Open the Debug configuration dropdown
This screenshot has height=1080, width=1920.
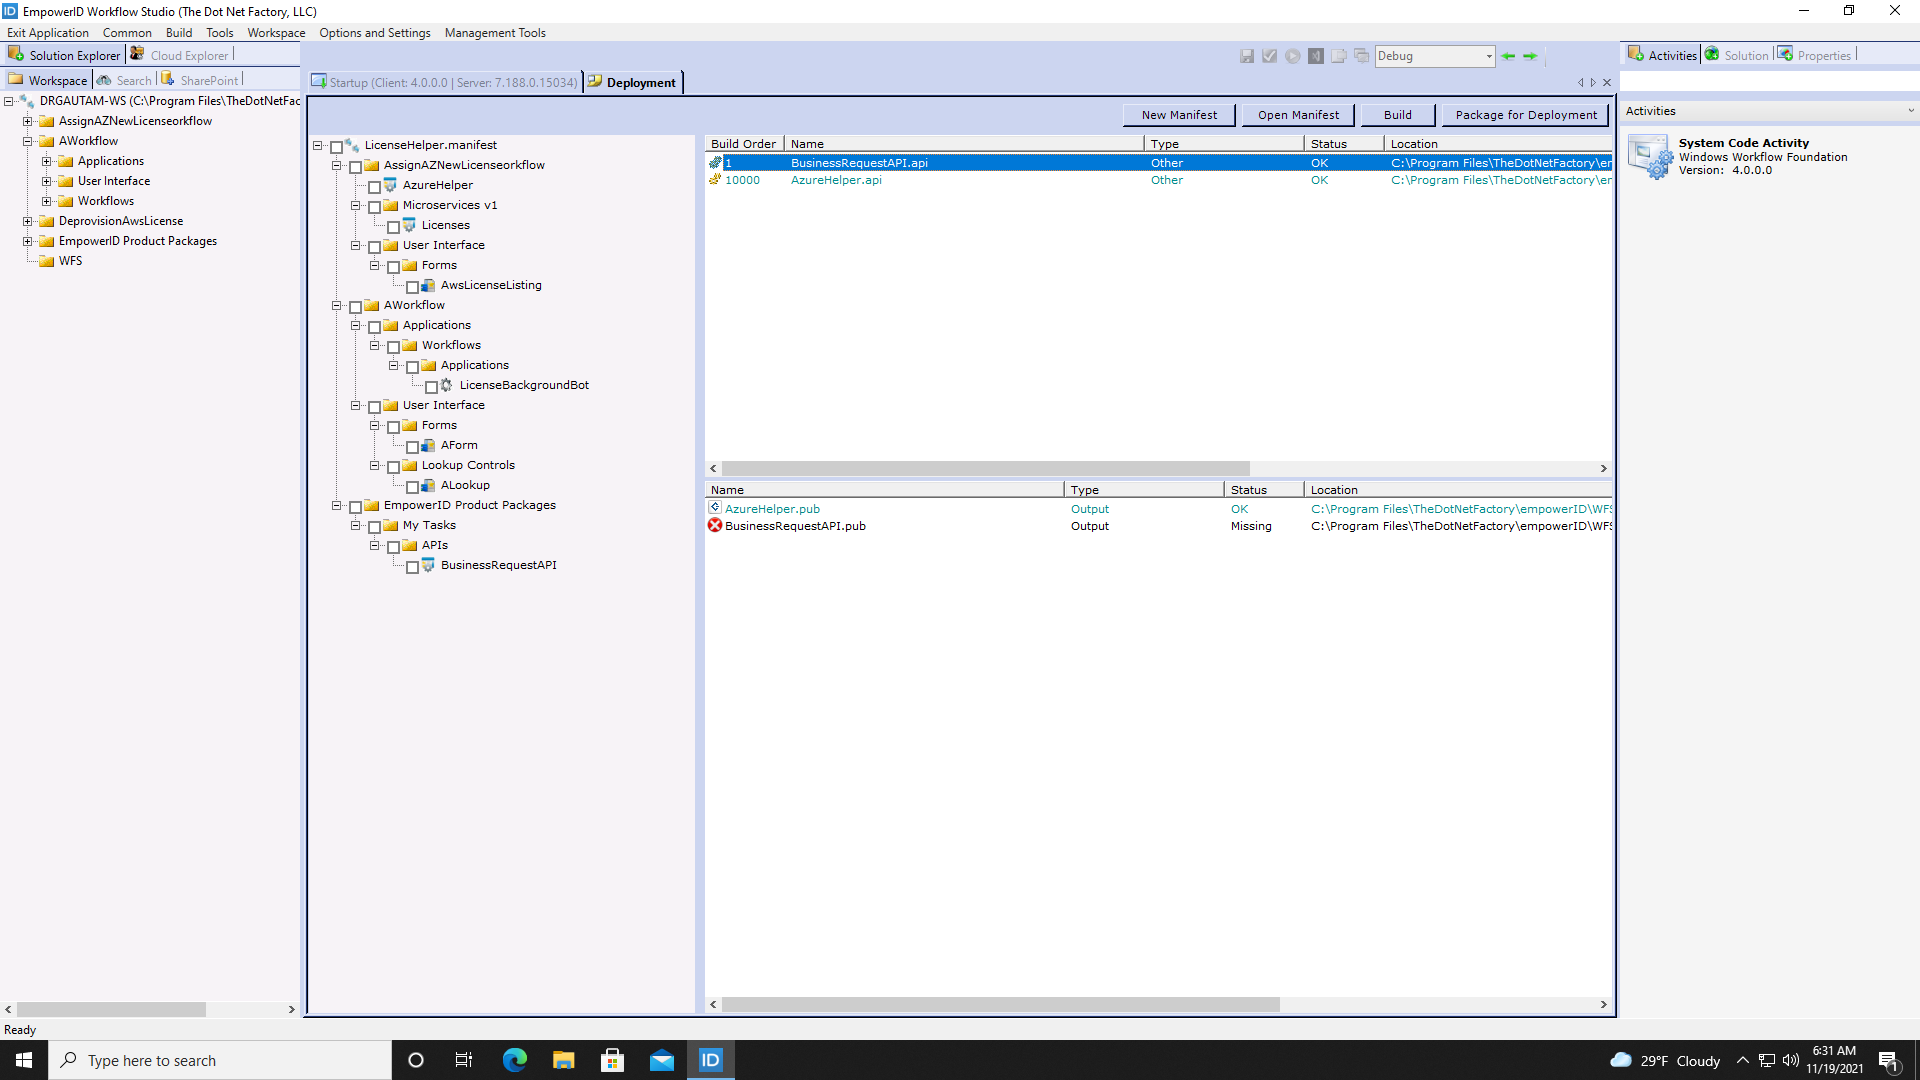[x=1490, y=56]
